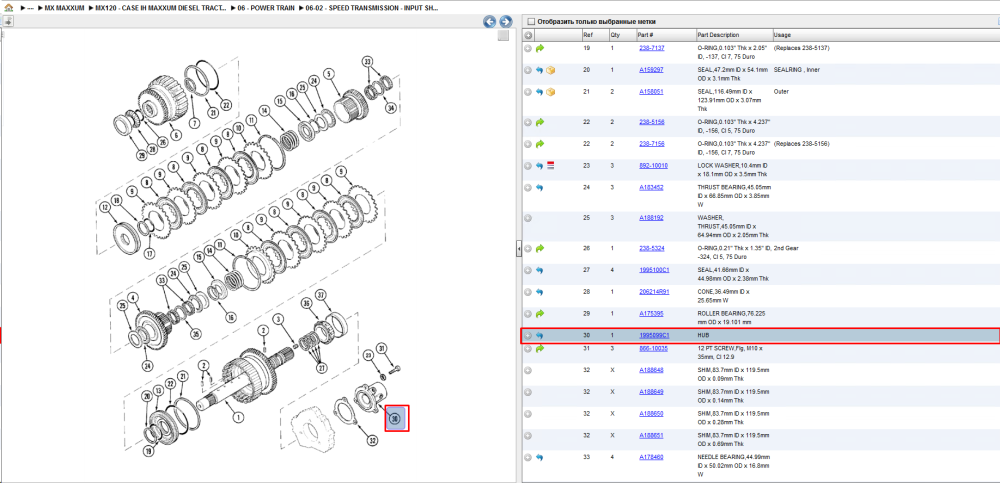
Task: Click the blue arrow for part A158051
Action: click(x=540, y=92)
